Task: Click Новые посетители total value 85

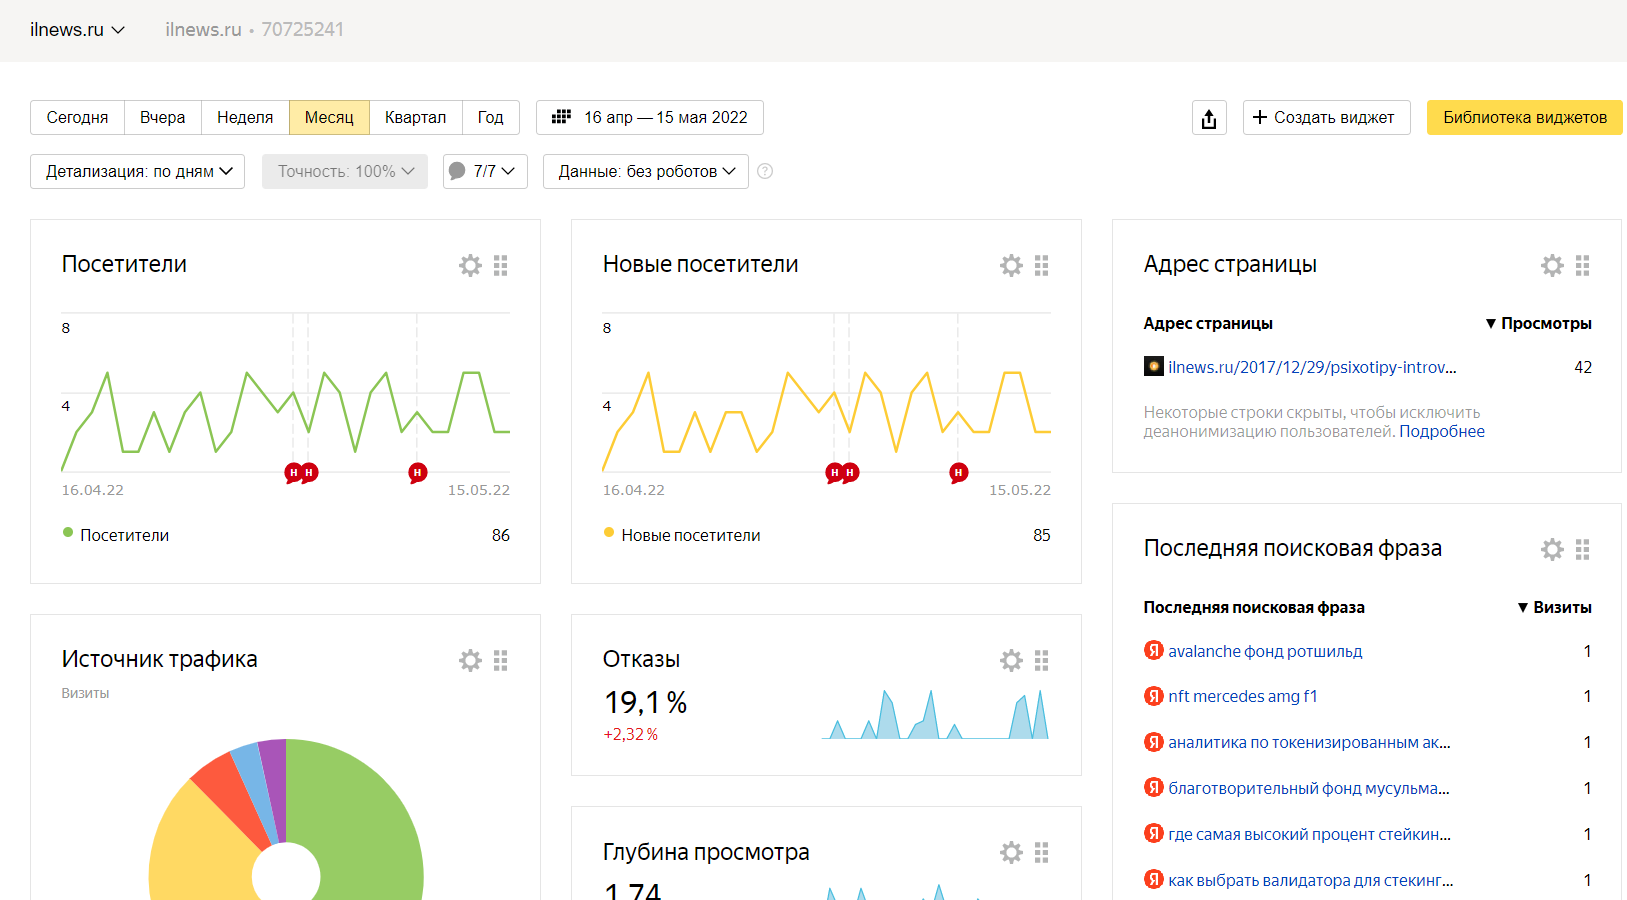Action: coord(1042,535)
